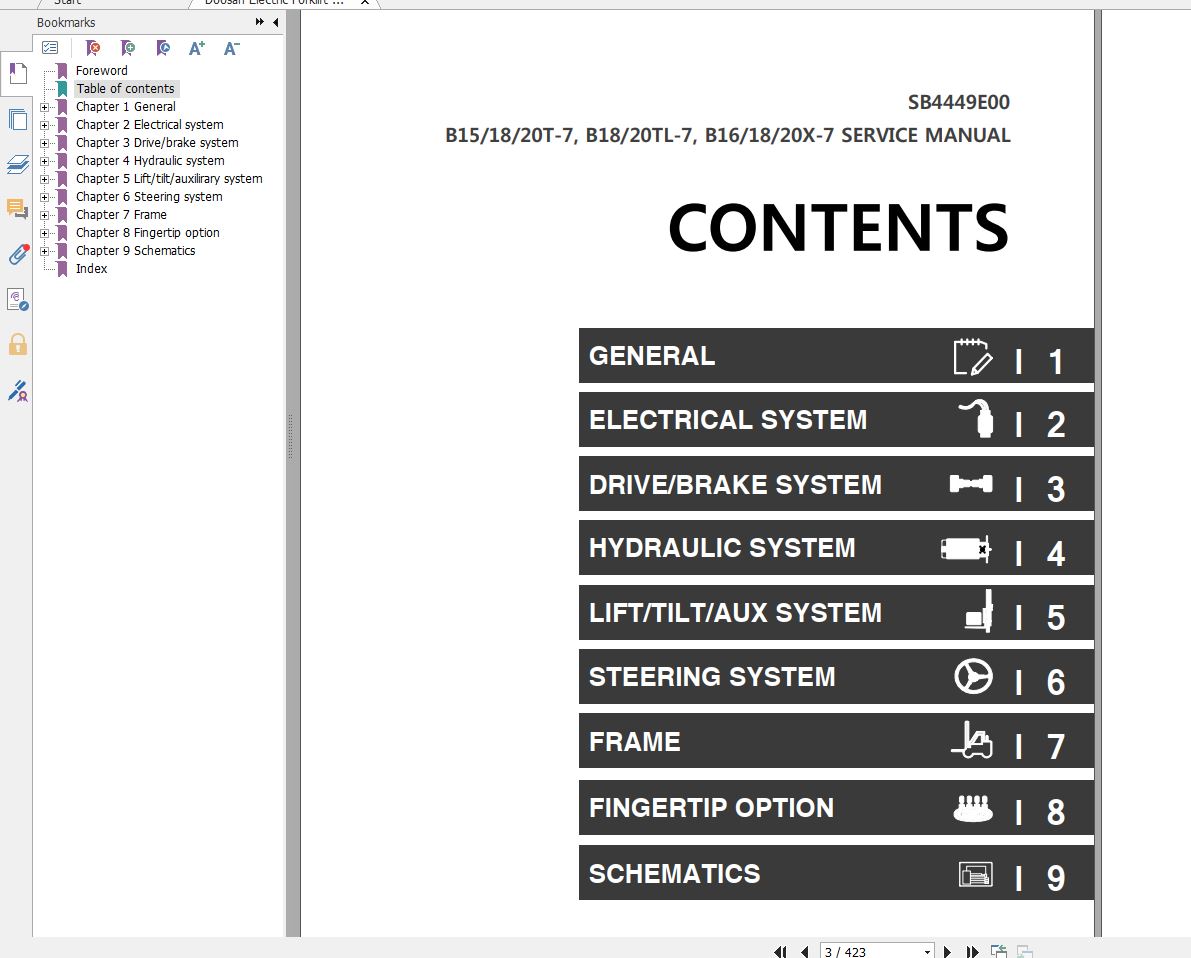Go to the first page
Viewport: 1191px width, 958px height.
pos(780,952)
